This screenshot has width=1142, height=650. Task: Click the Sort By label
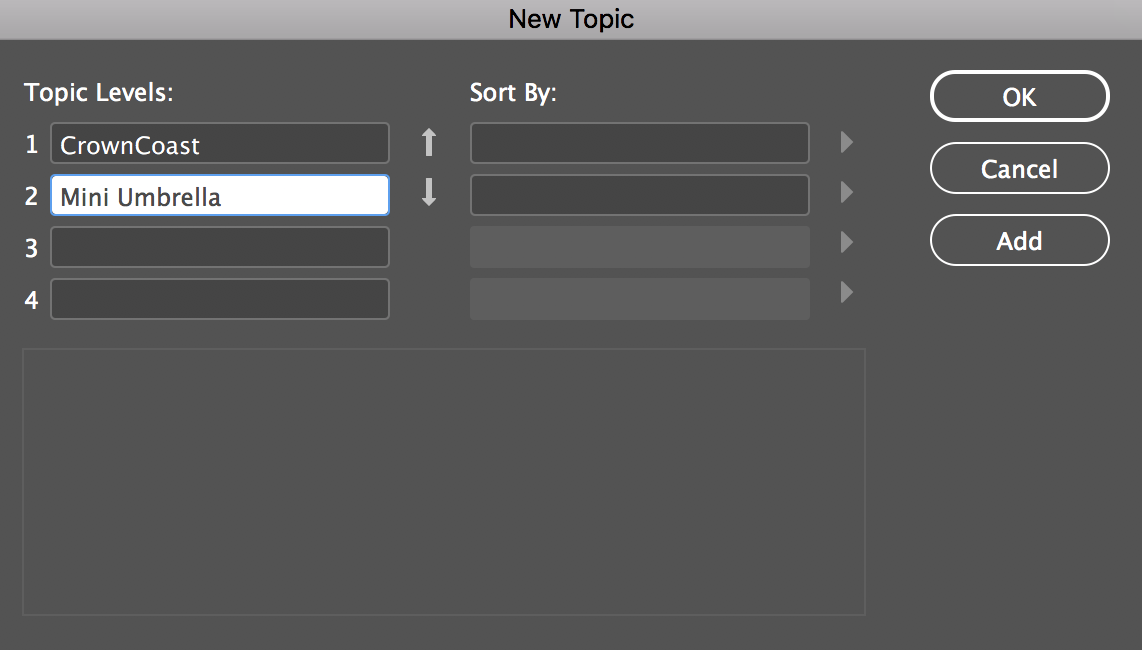click(513, 93)
